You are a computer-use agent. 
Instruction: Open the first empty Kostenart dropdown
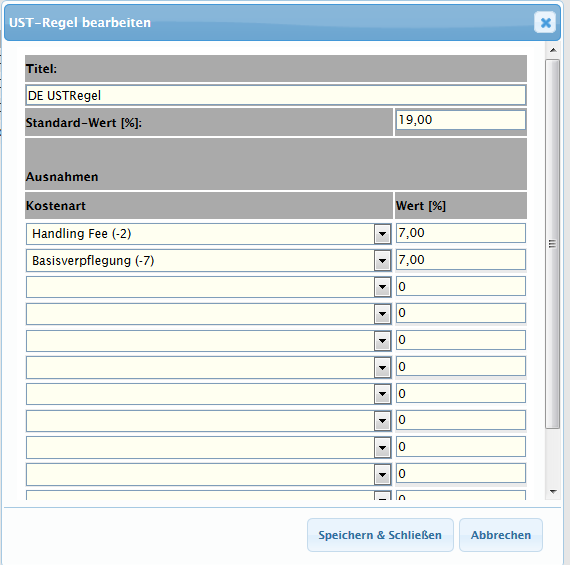pos(208,287)
